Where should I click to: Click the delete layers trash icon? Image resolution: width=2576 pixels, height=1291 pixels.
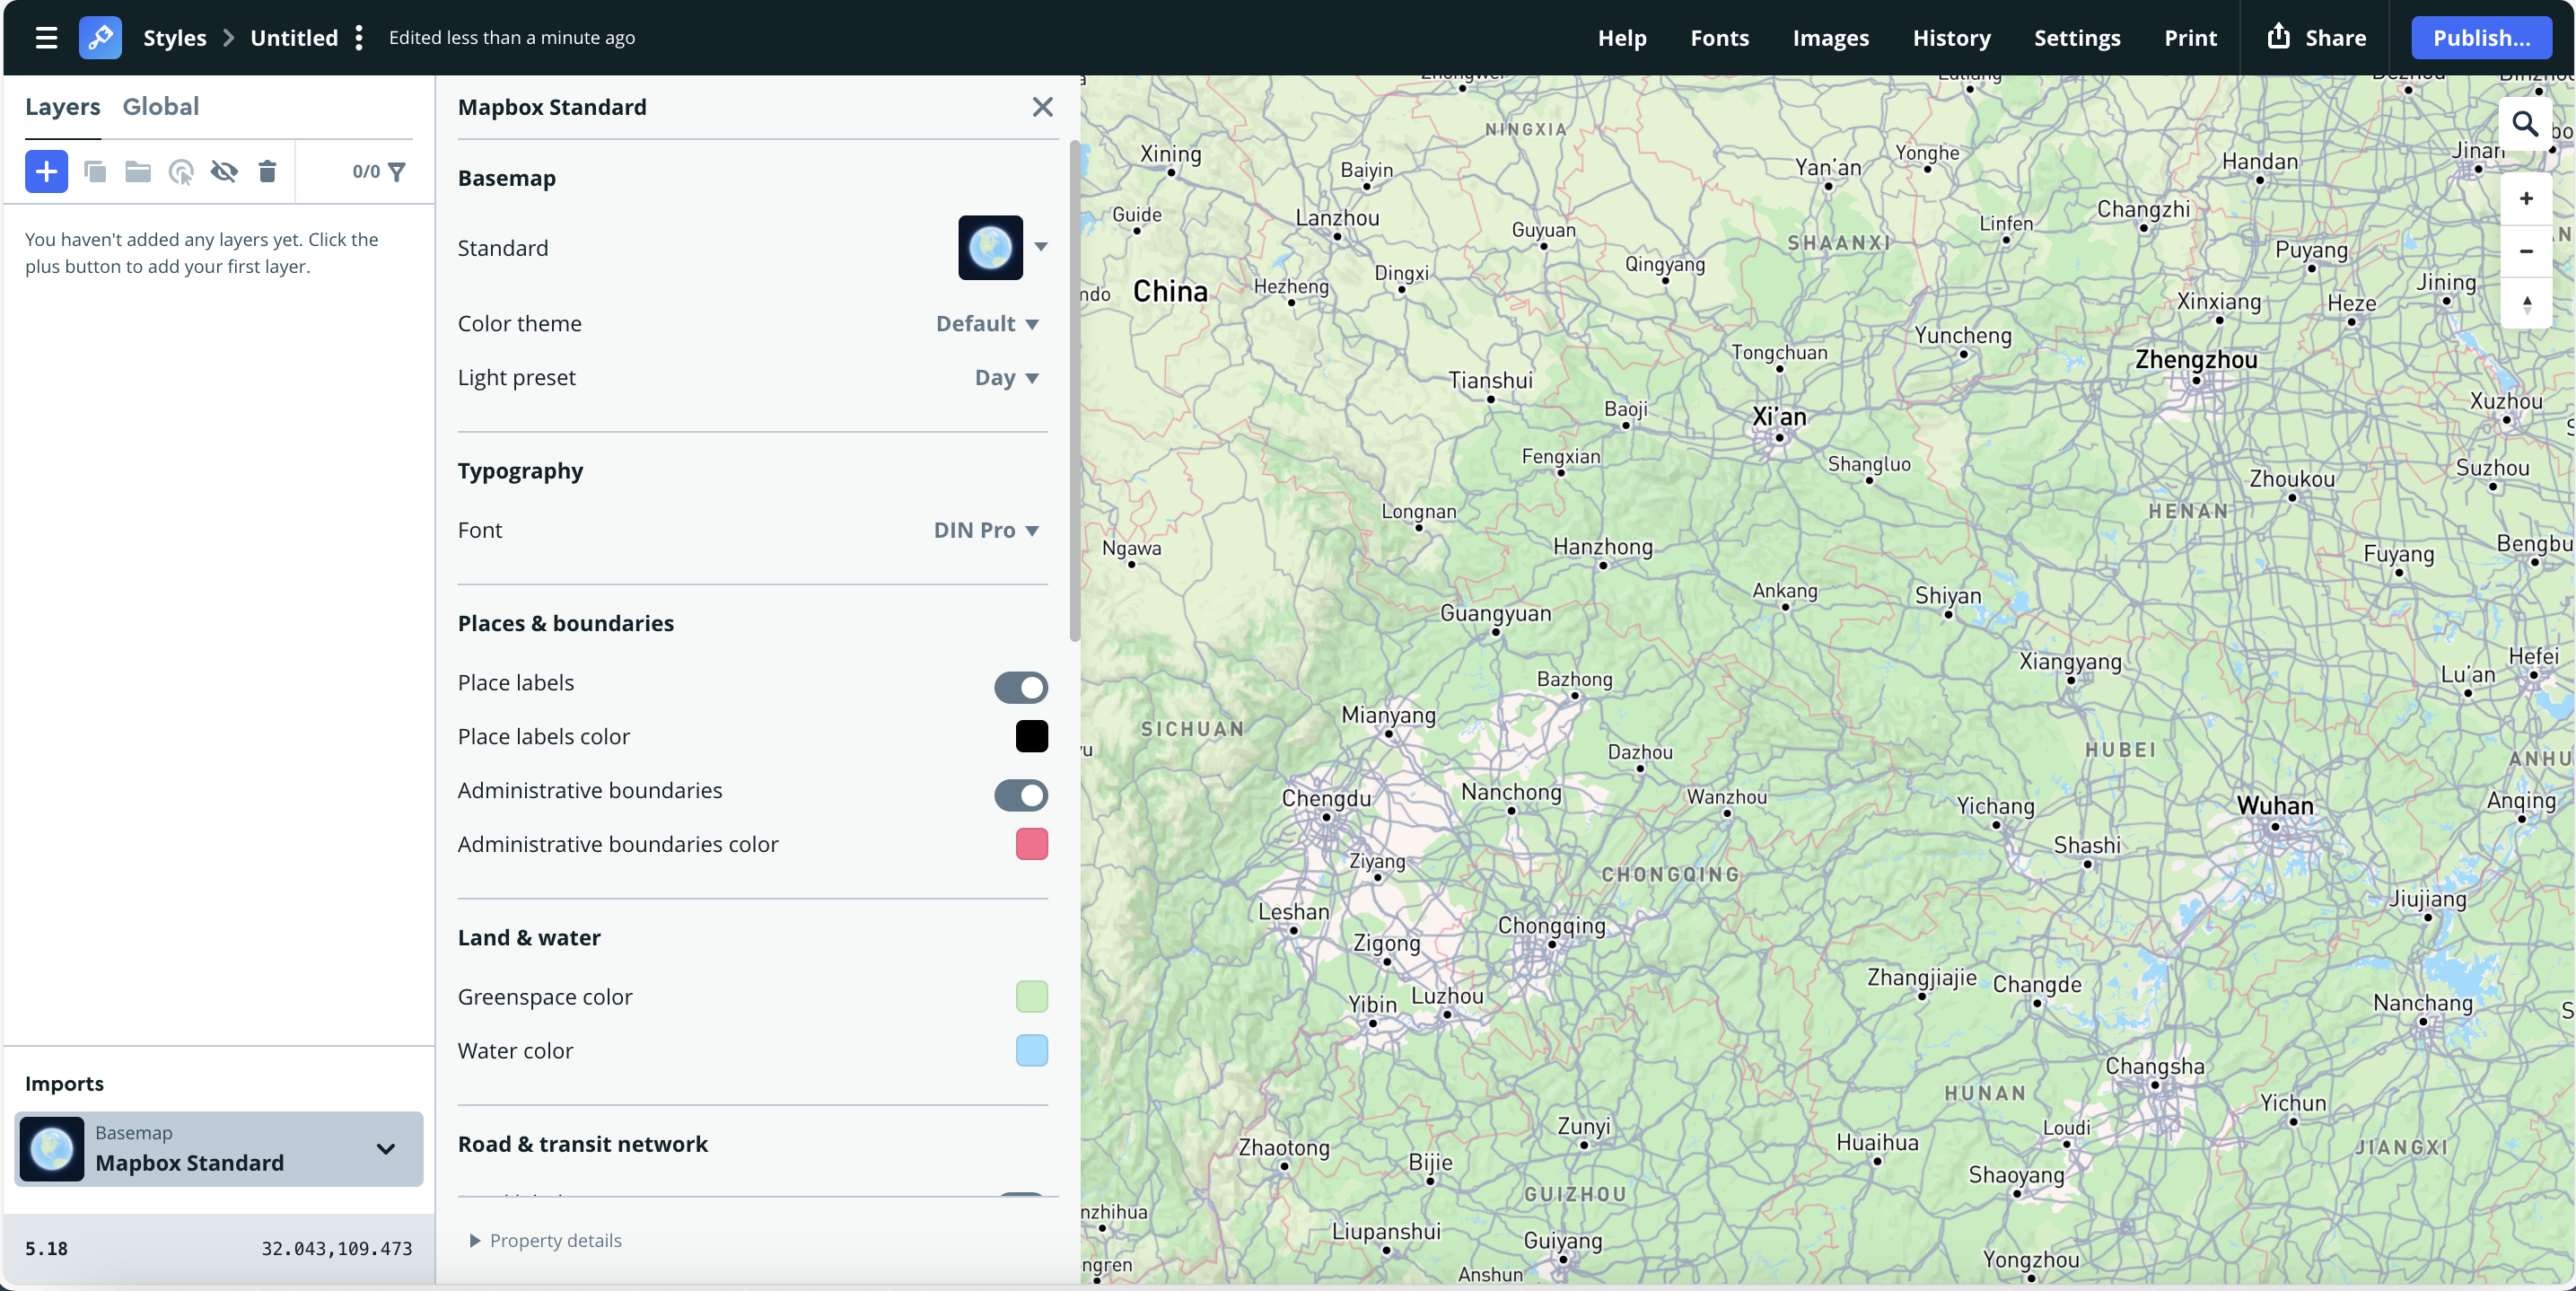(267, 171)
